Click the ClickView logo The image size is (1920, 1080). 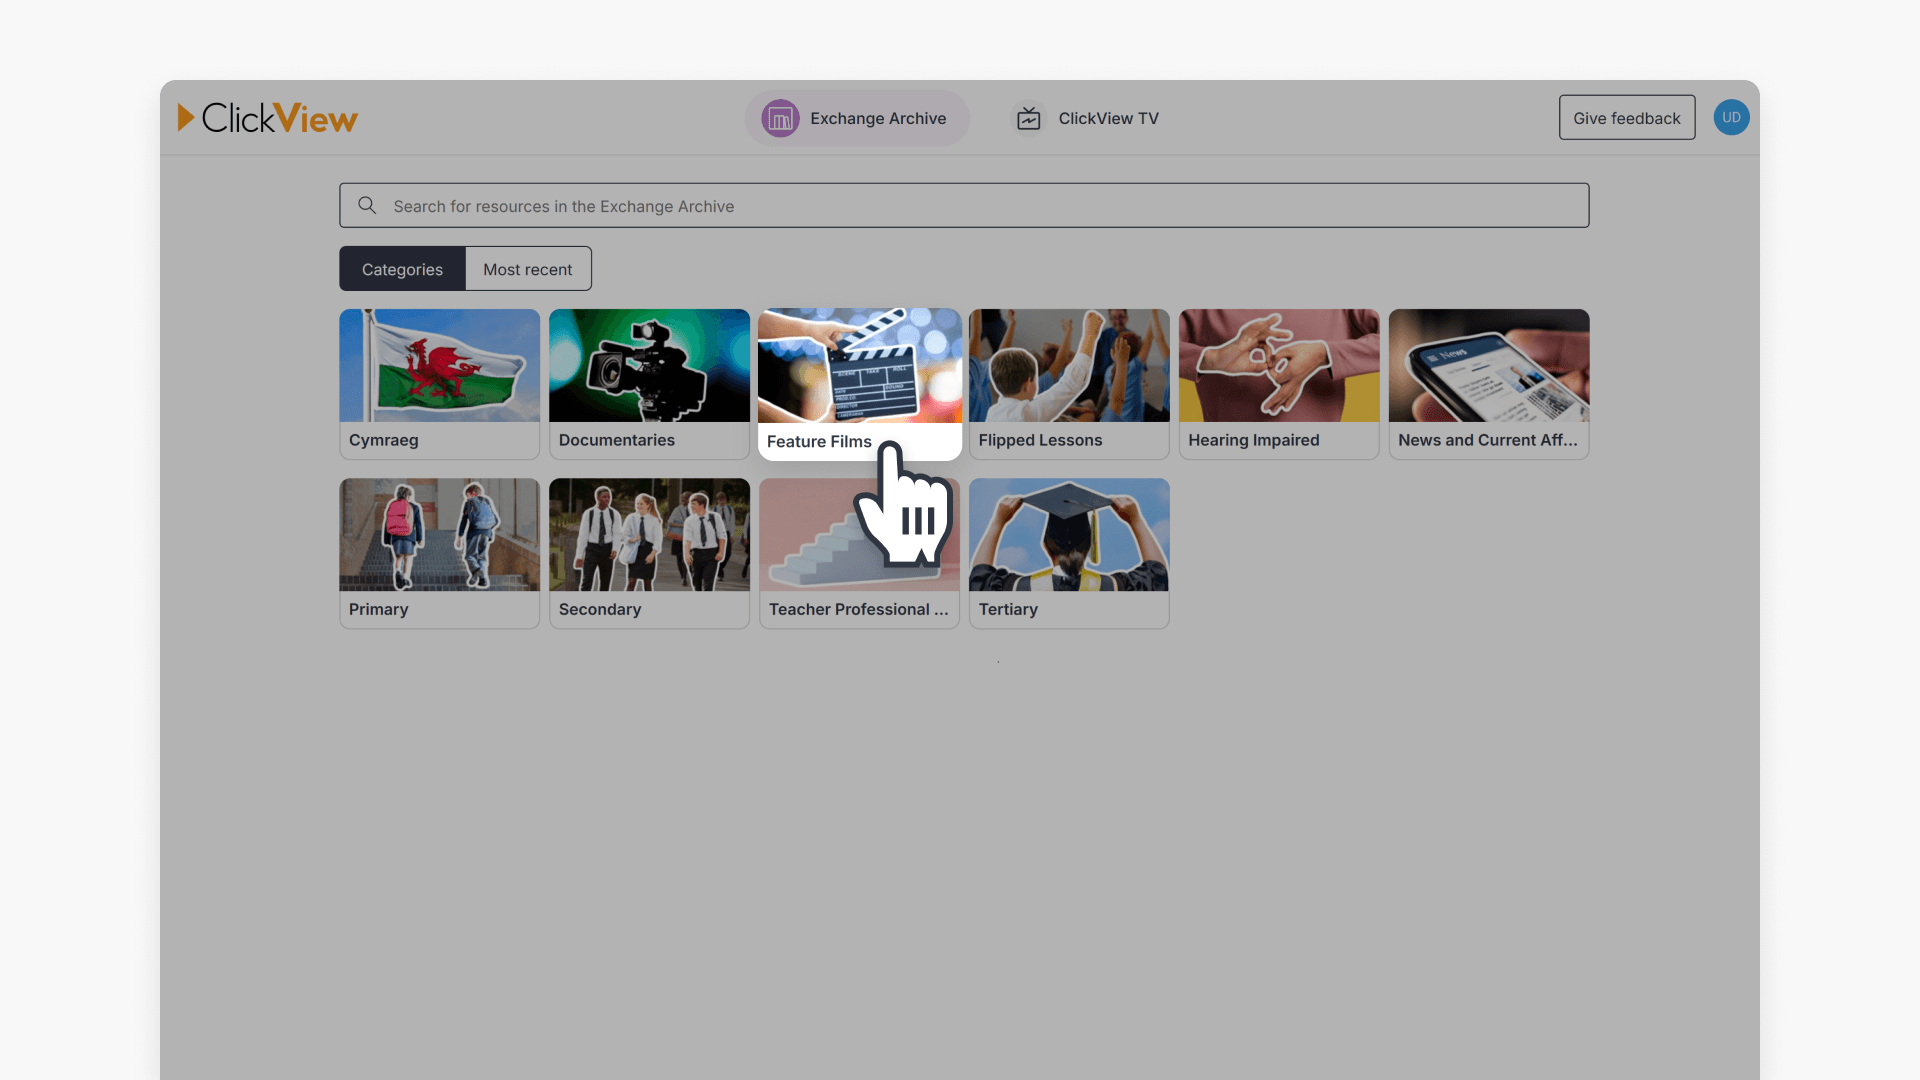point(267,117)
